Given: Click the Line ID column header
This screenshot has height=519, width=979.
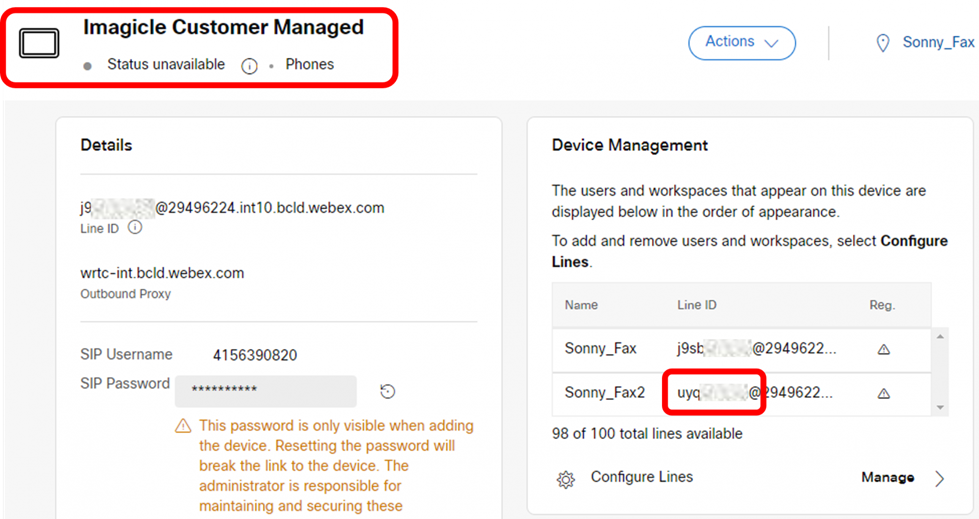Looking at the screenshot, I should pyautogui.click(x=696, y=305).
